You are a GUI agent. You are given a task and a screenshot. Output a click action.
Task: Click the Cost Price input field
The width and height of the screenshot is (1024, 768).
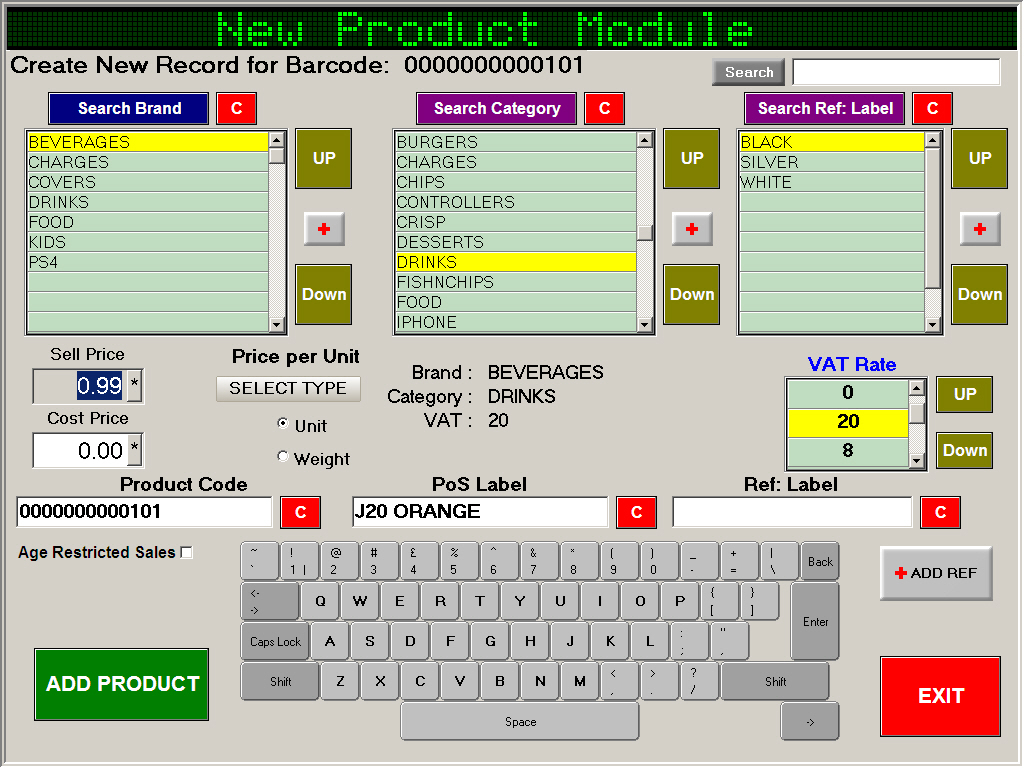(80, 451)
